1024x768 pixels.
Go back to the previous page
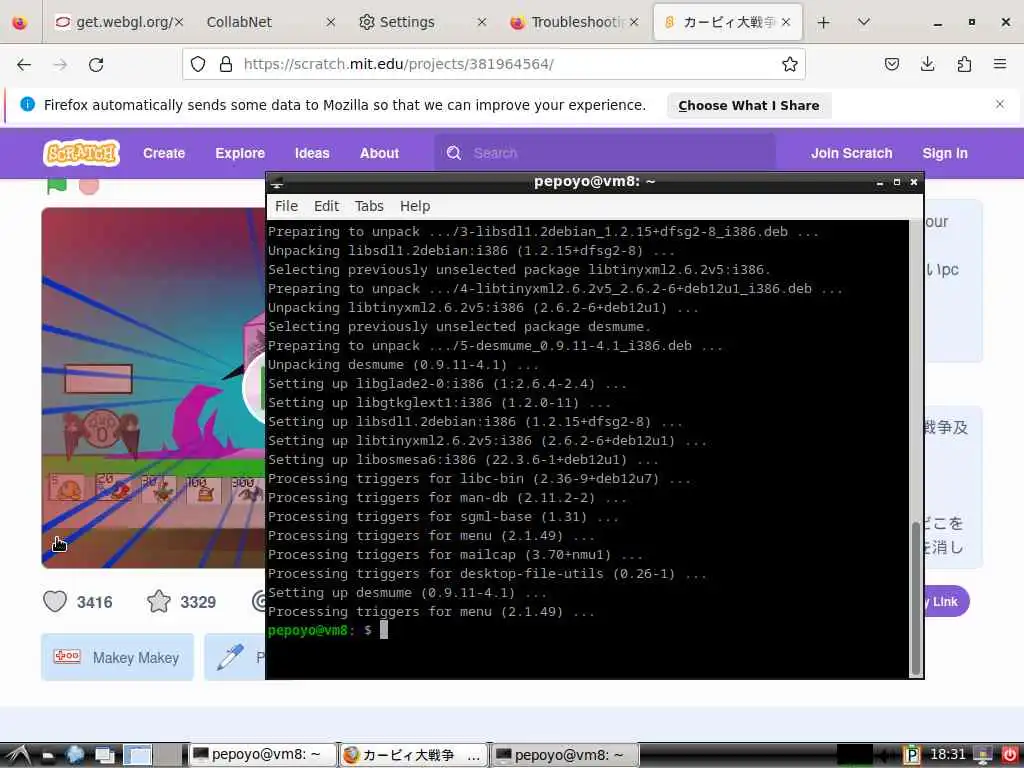coord(24,64)
